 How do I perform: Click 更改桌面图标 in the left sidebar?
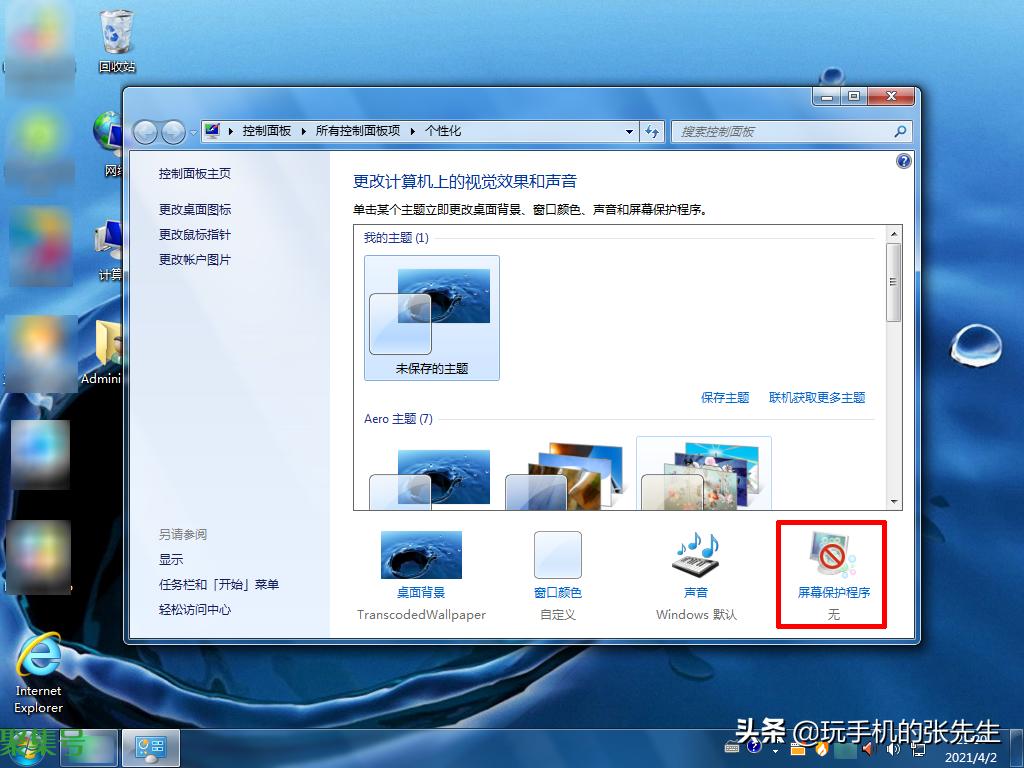[195, 209]
